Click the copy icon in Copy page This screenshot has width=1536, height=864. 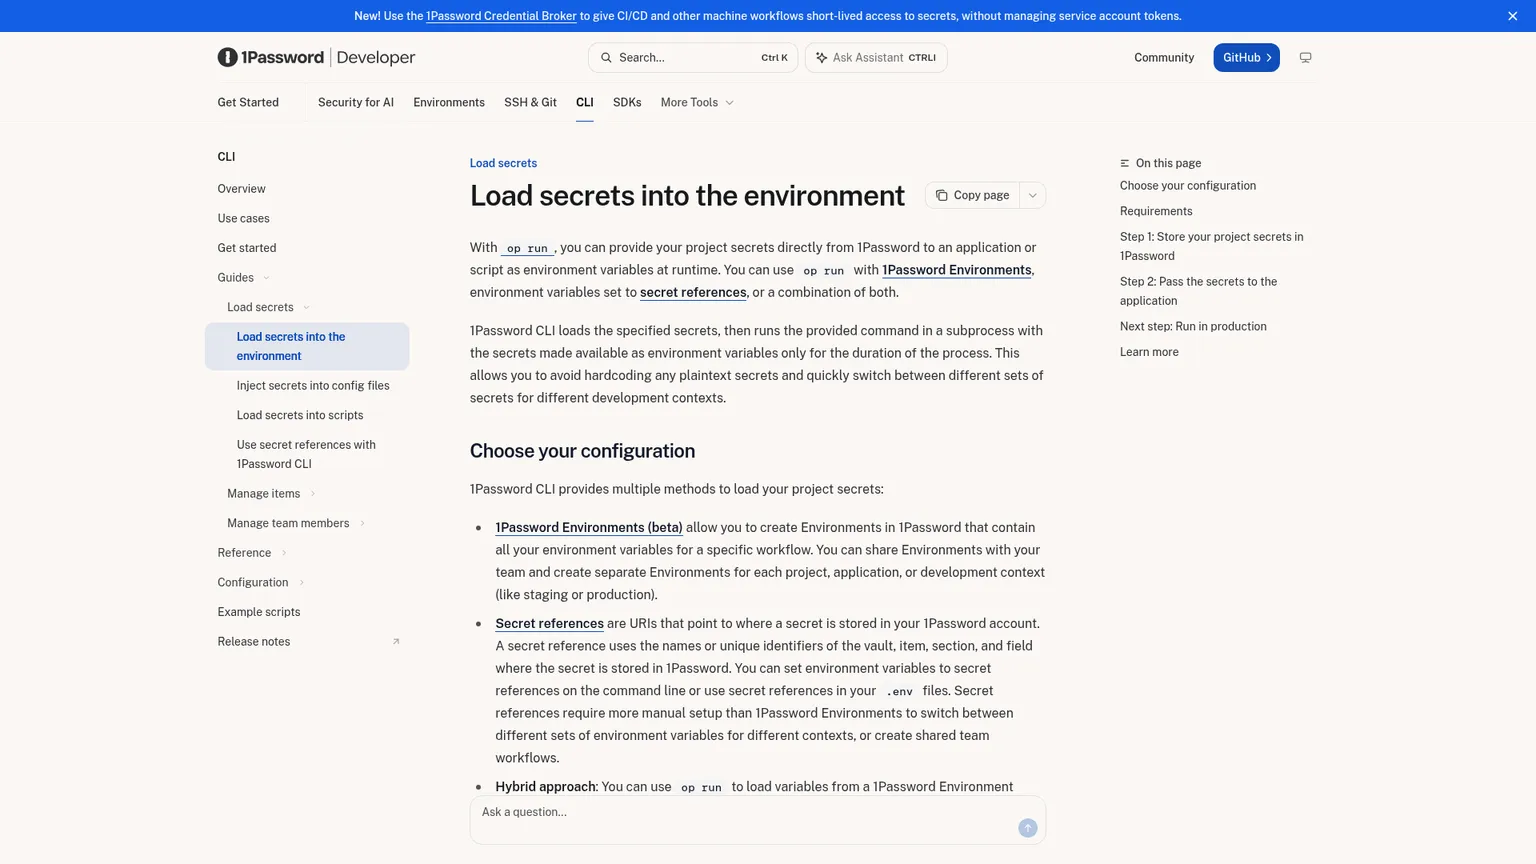(941, 195)
